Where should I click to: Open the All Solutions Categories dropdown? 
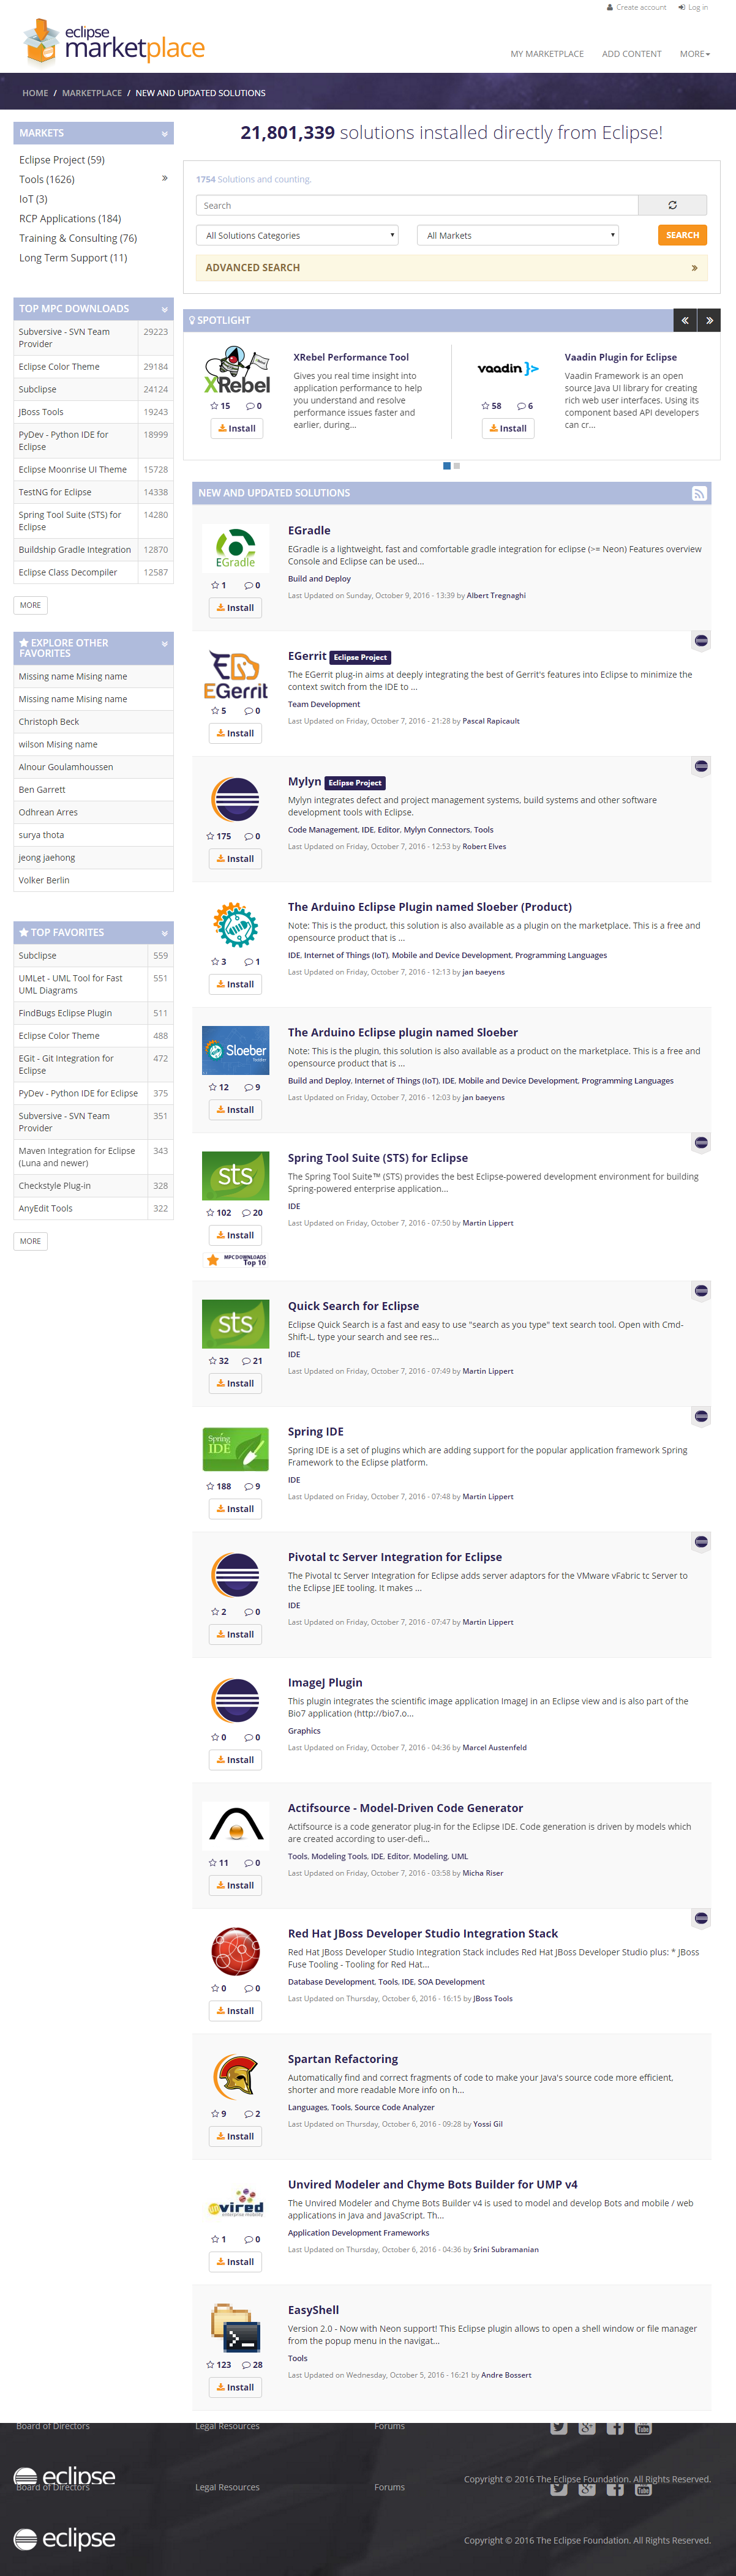297,235
